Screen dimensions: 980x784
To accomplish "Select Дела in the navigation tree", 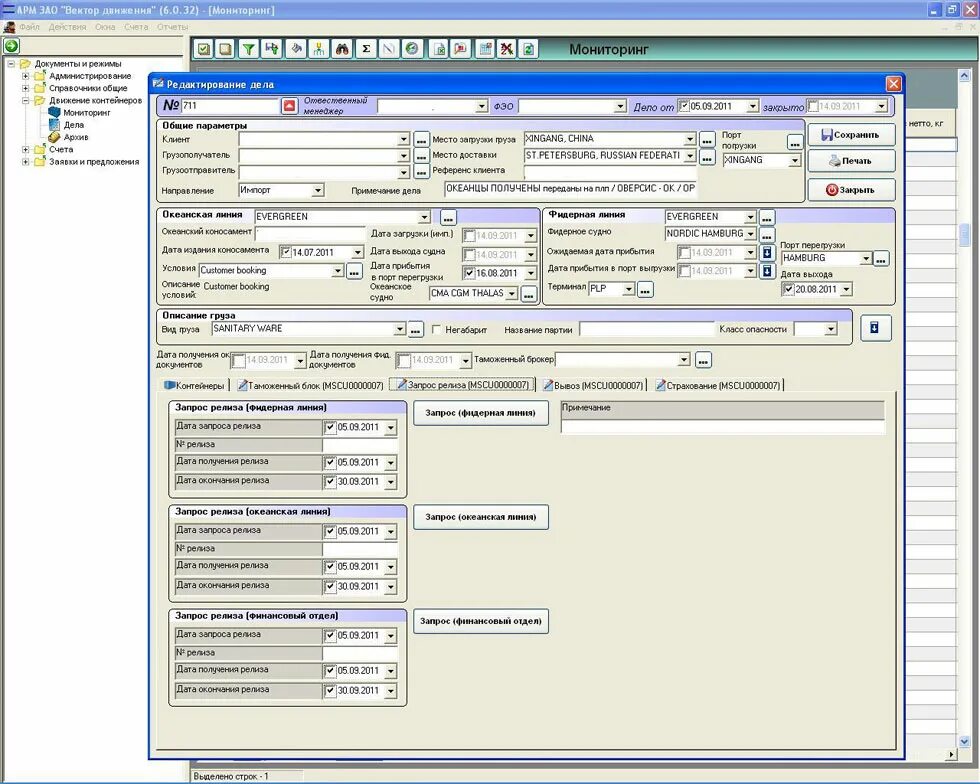I will coord(74,125).
